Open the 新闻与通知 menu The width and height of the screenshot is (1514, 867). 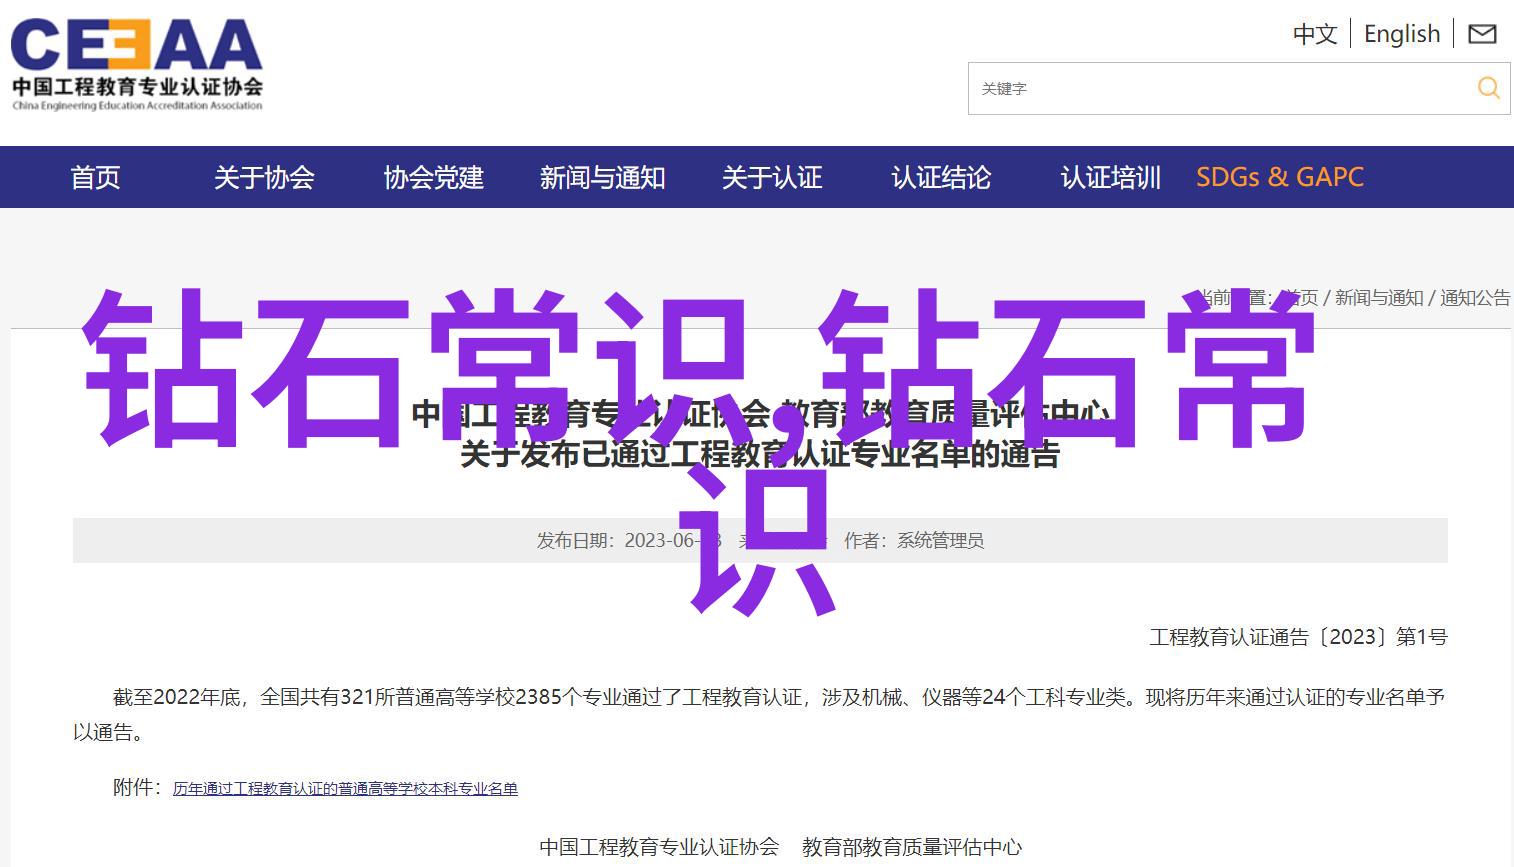[x=602, y=177]
